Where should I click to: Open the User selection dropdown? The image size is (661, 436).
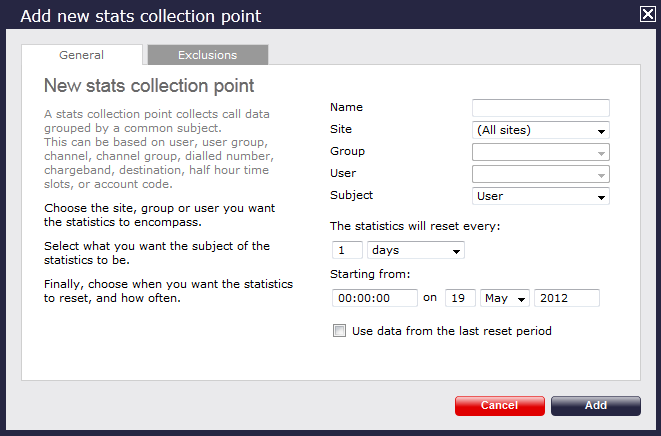[540, 174]
